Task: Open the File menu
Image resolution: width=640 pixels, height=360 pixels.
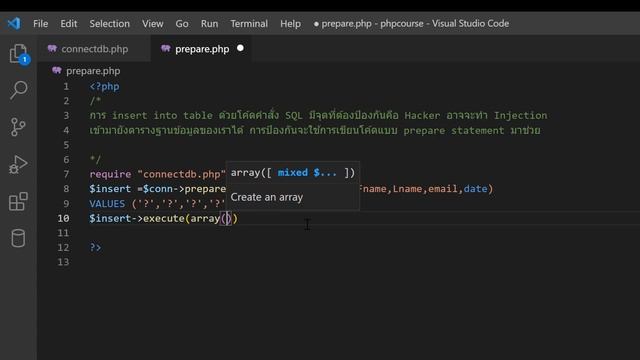Action: click(x=40, y=24)
